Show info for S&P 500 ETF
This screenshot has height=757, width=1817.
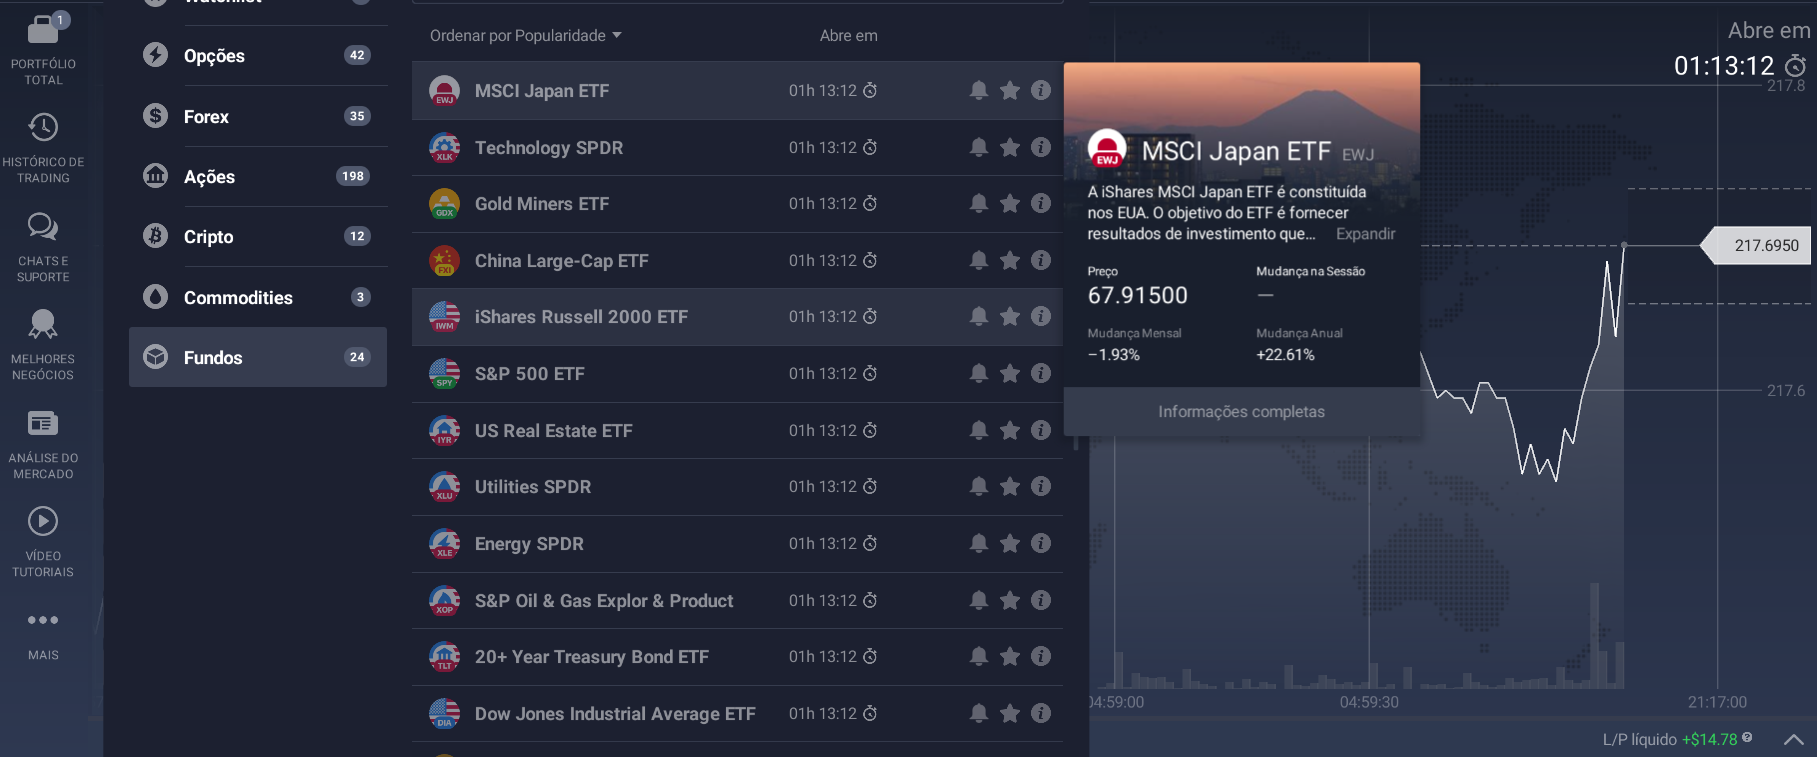click(1041, 373)
